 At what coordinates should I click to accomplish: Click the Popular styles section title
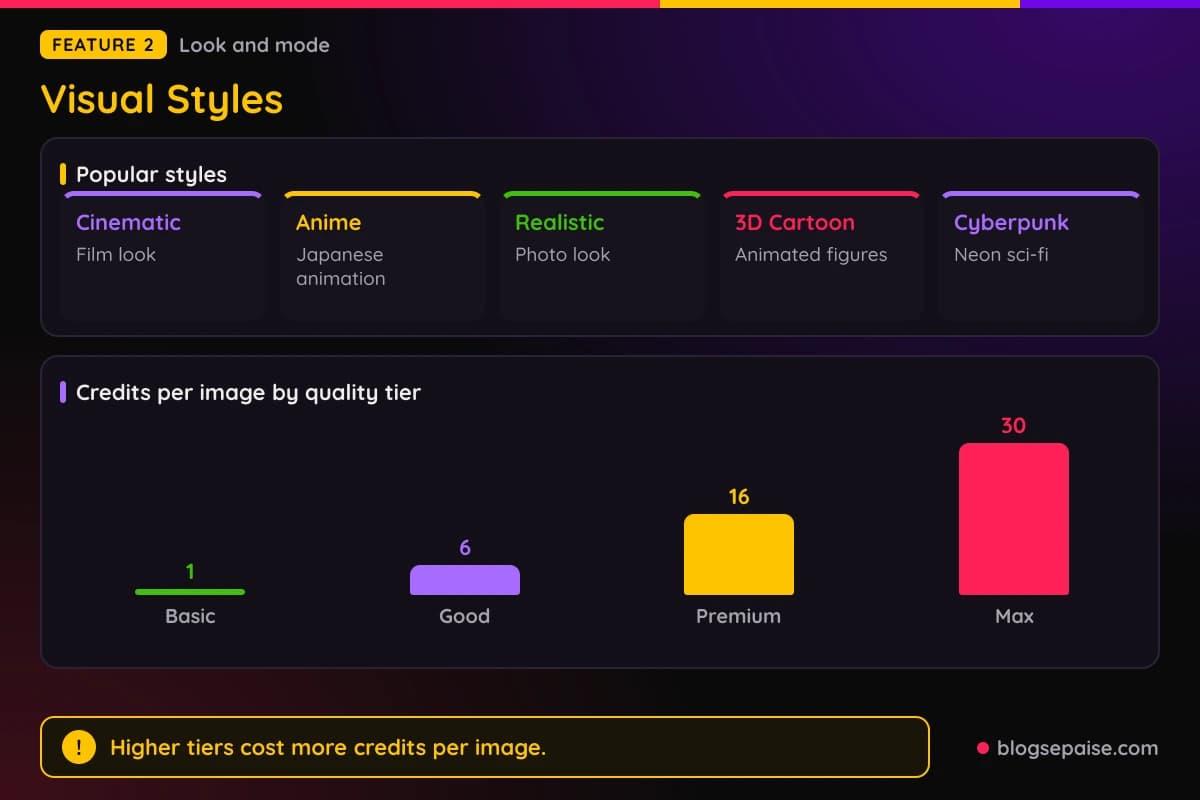pyautogui.click(x=151, y=174)
